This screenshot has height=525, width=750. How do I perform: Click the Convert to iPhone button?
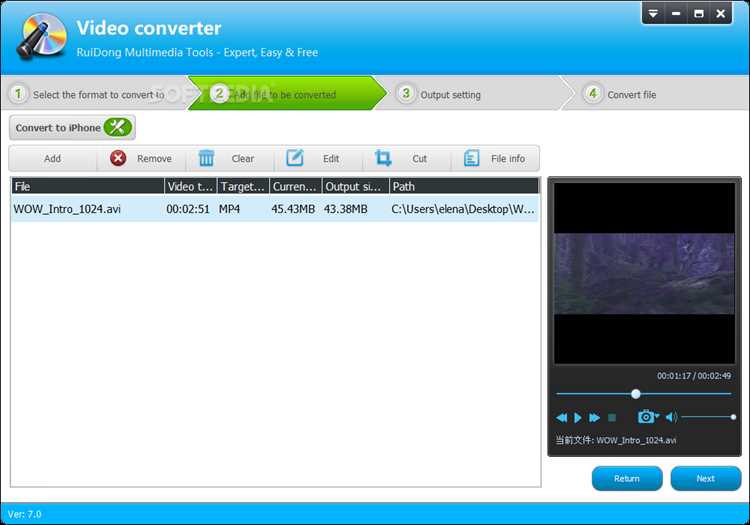(x=72, y=128)
